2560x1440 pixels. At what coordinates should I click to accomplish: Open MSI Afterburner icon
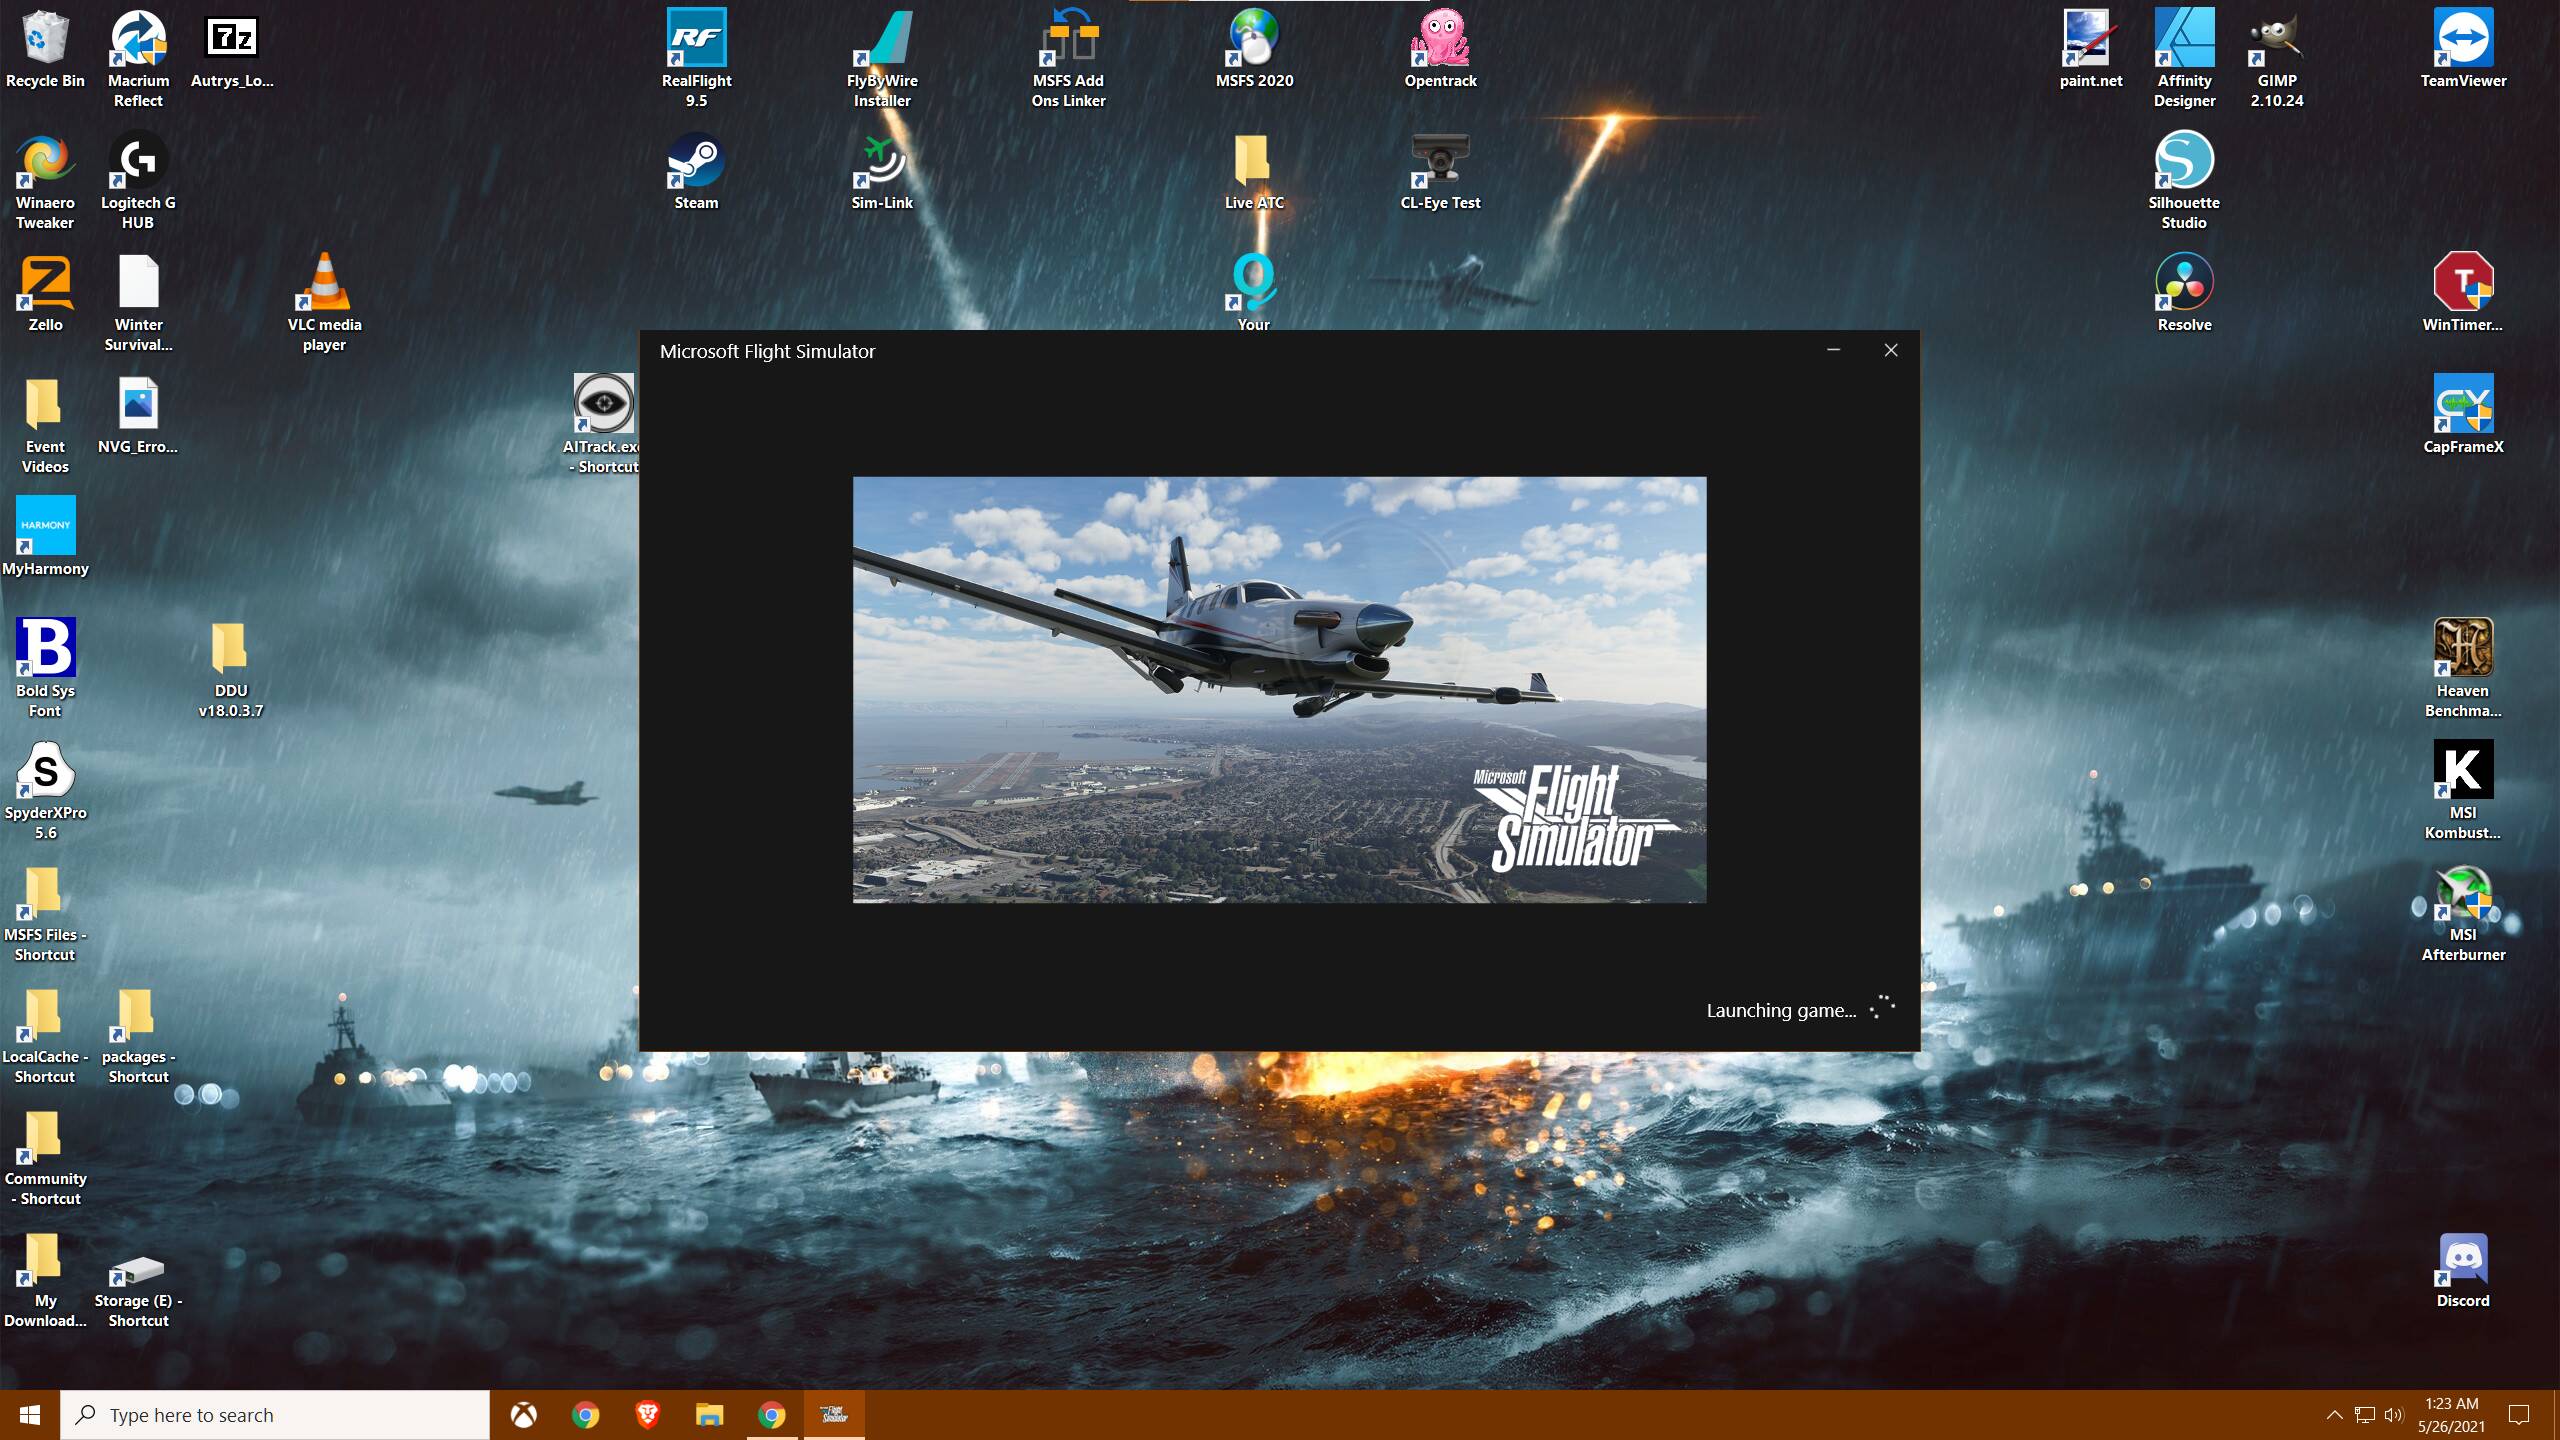point(2463,912)
